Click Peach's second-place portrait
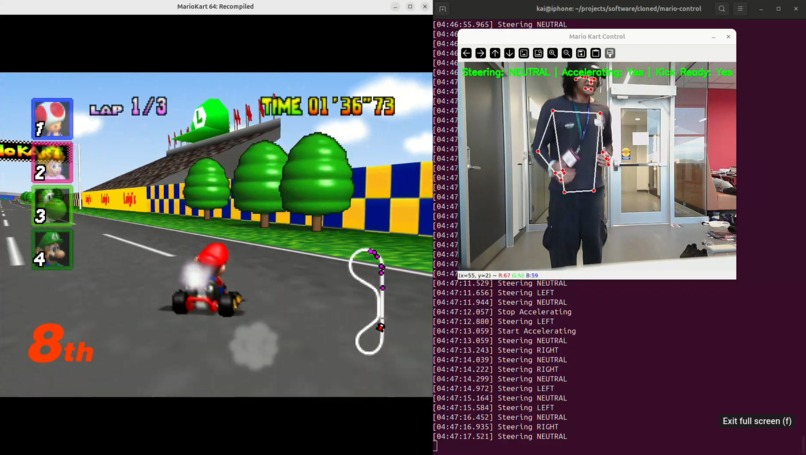 pyautogui.click(x=52, y=162)
